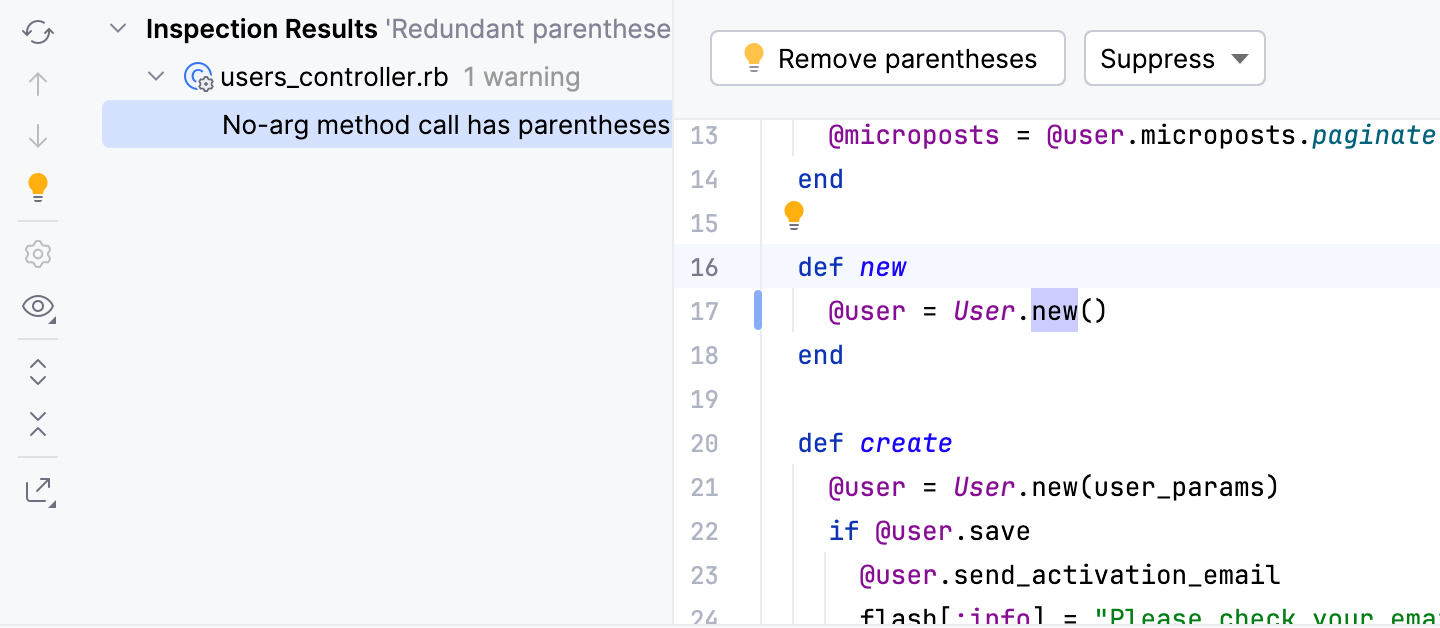The height and width of the screenshot is (628, 1440).
Task: Click line number 16 in the gutter
Action: [704, 267]
